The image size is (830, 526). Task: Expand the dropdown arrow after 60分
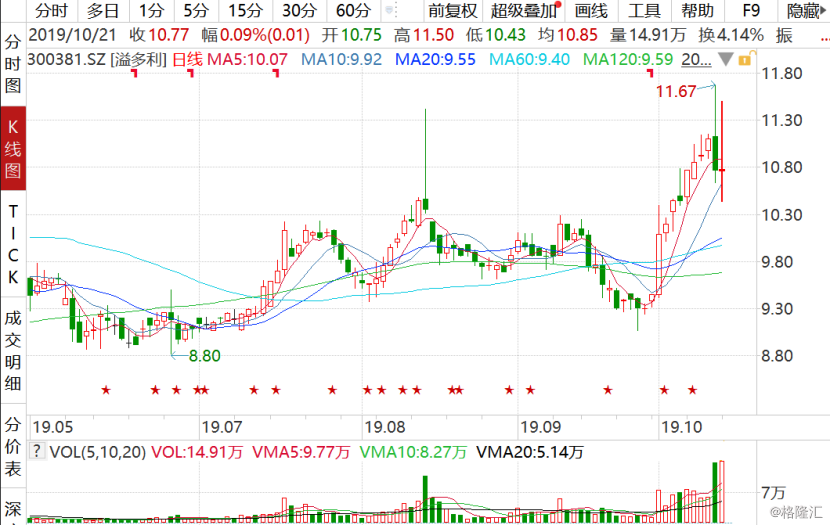click(x=391, y=11)
